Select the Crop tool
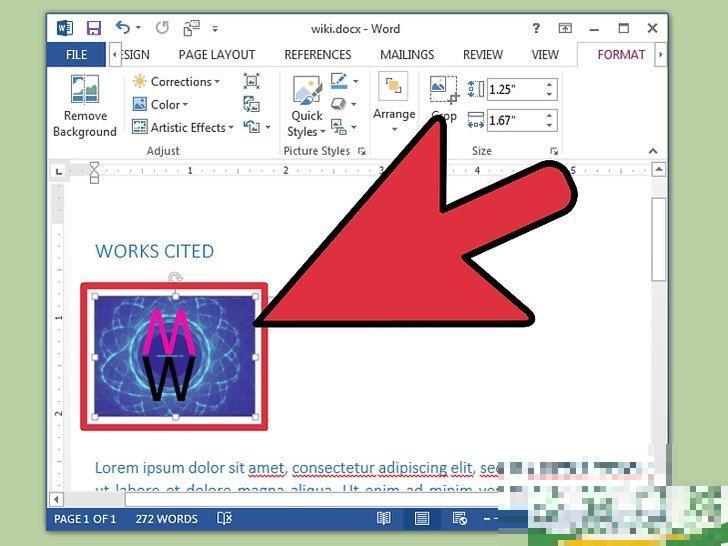 point(443,100)
